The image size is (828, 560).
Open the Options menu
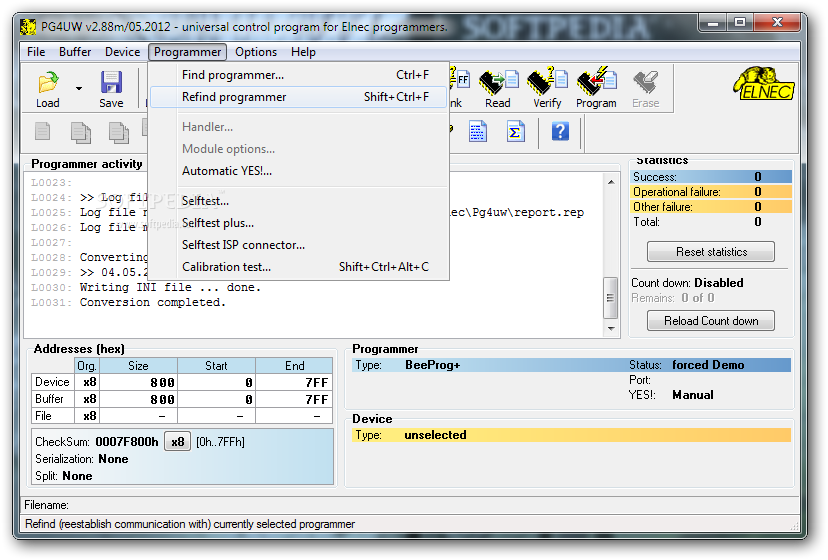point(256,52)
